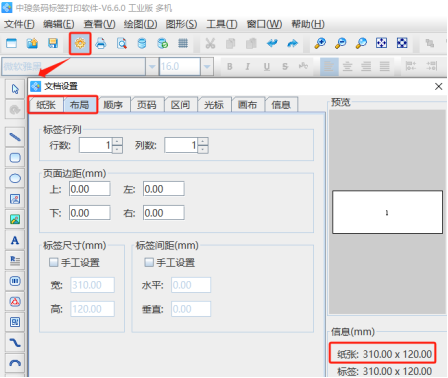This screenshot has height=378, width=448.
Task: Open the 绘图(D) menu
Action: click(x=140, y=24)
